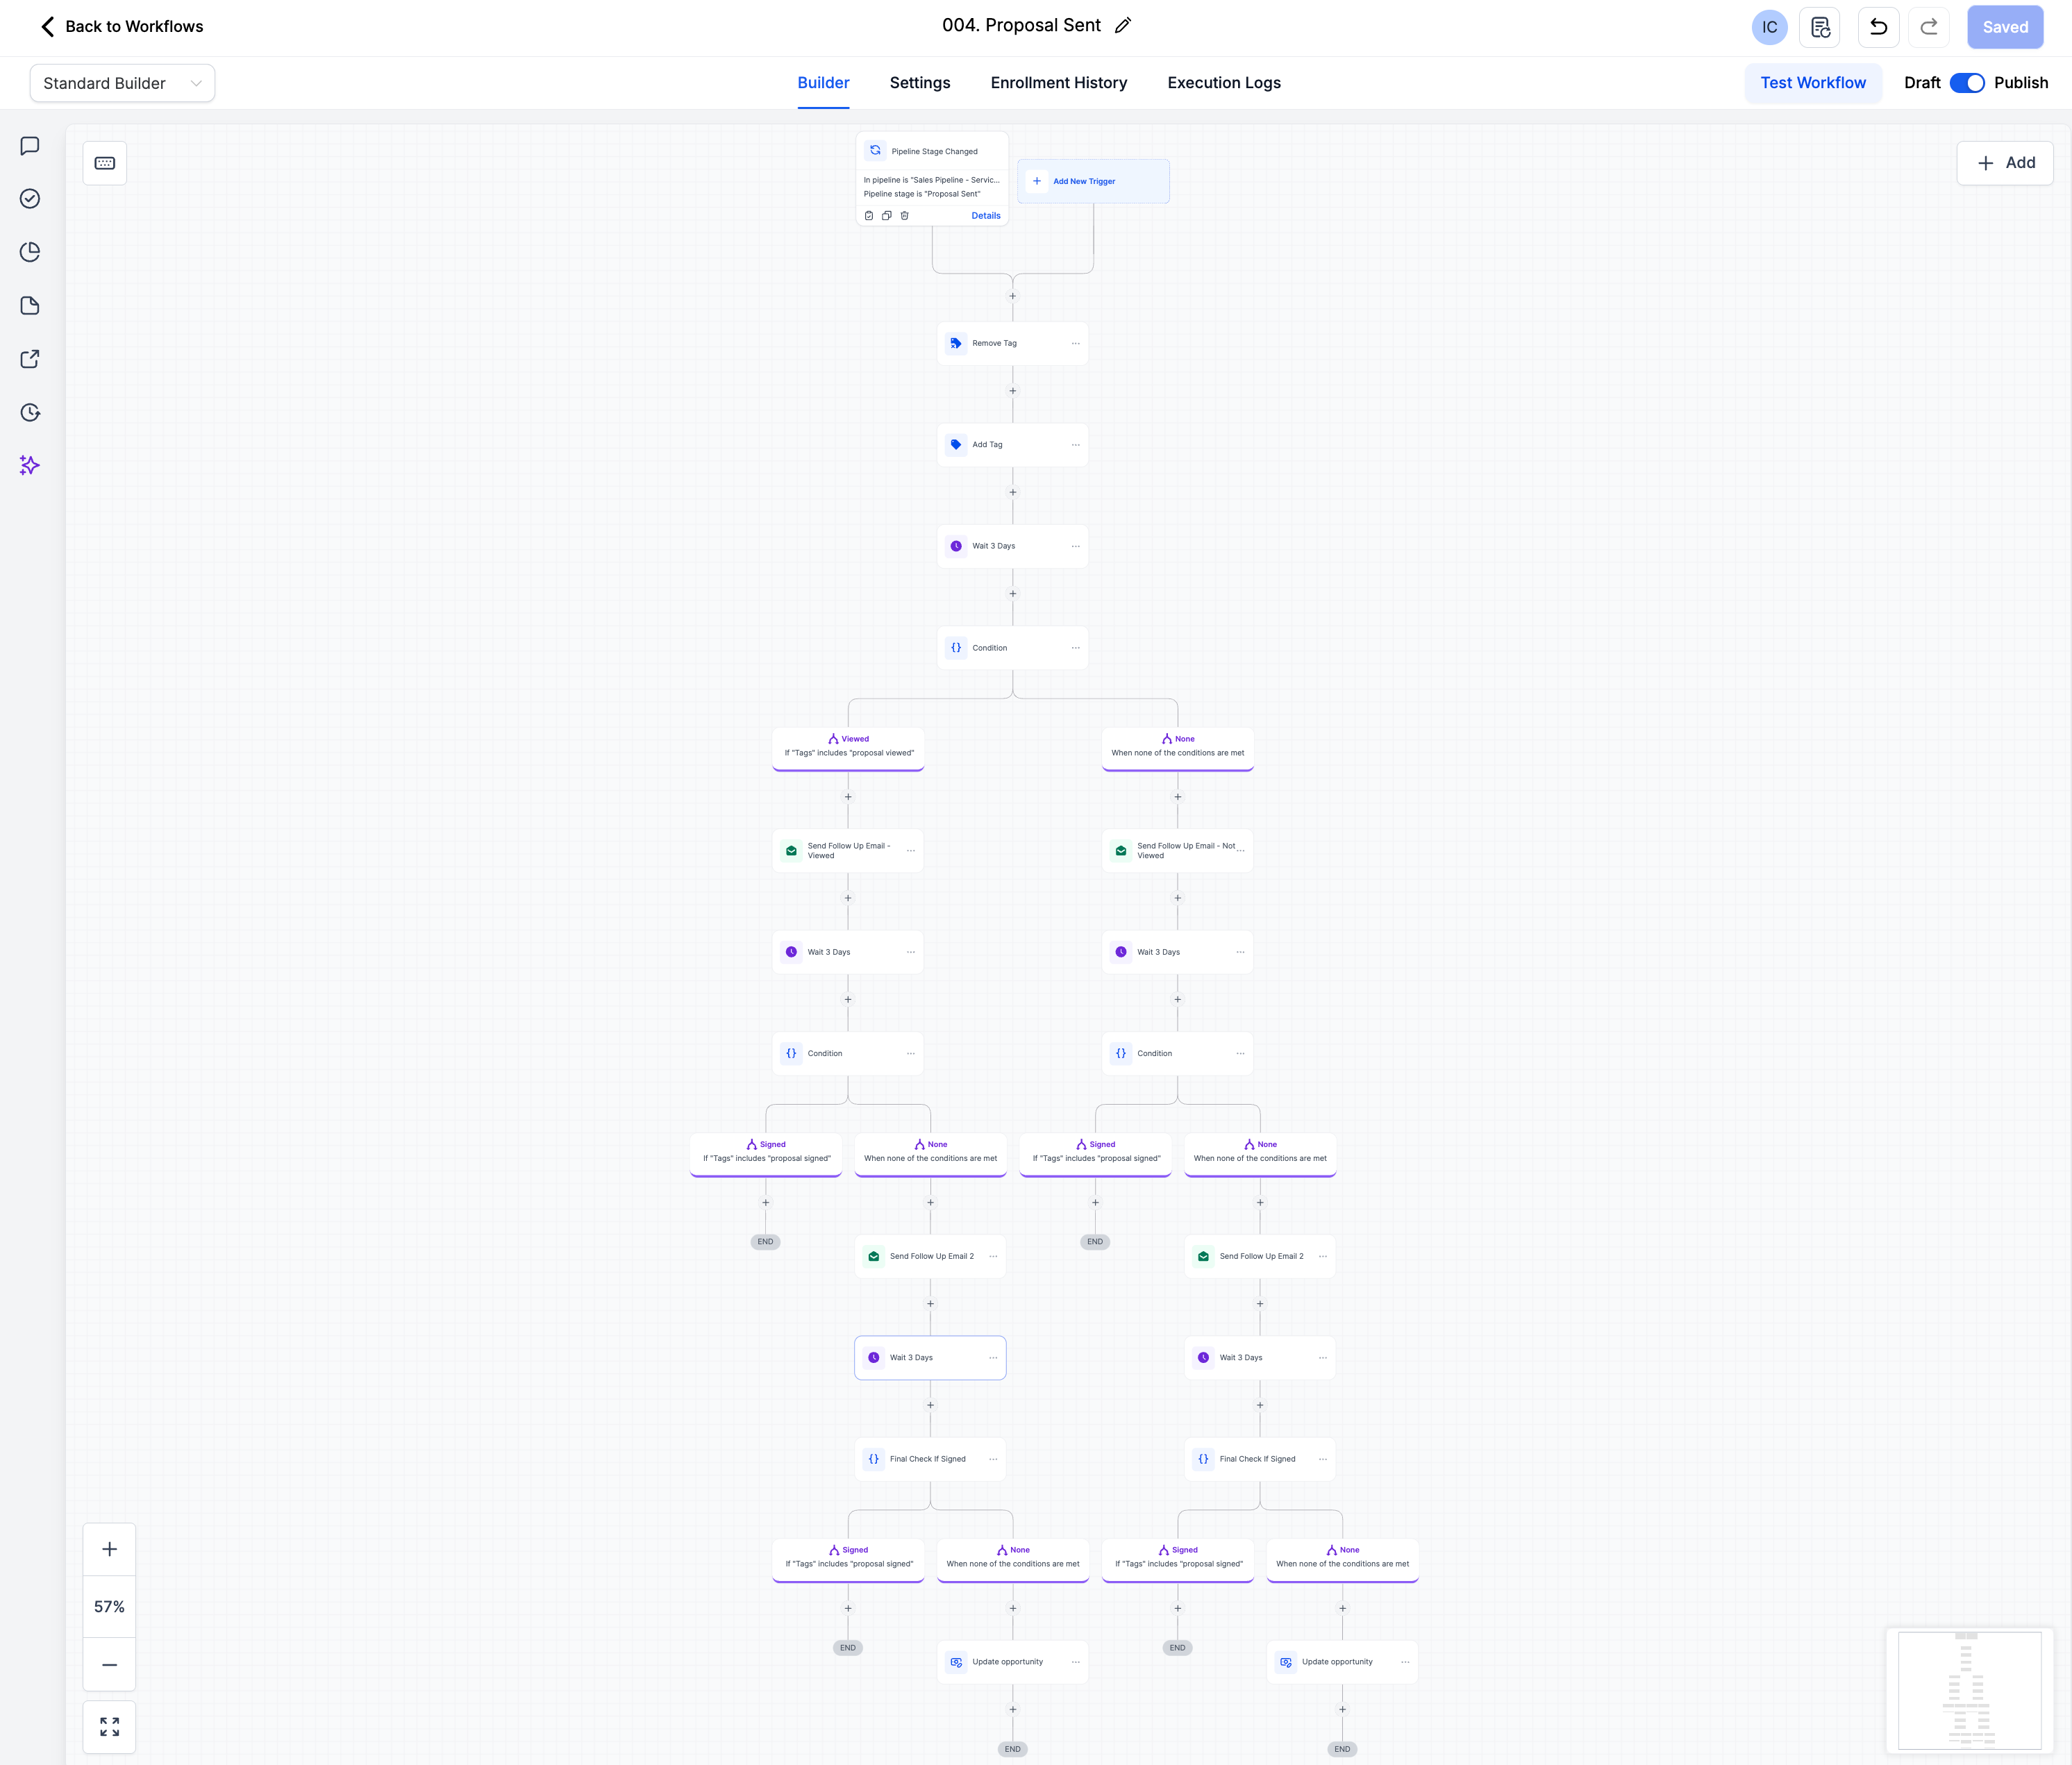The height and width of the screenshot is (1765, 2072).
Task: Click the Test Workflow button
Action: (x=1812, y=83)
